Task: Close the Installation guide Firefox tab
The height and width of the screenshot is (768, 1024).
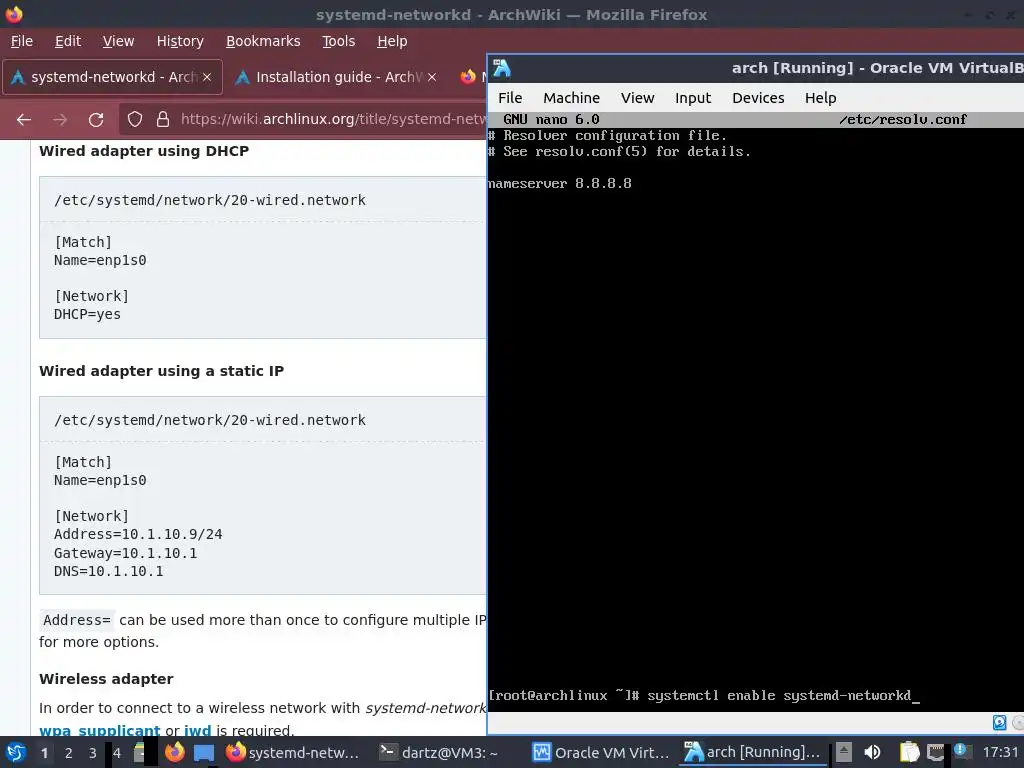Action: (x=432, y=77)
